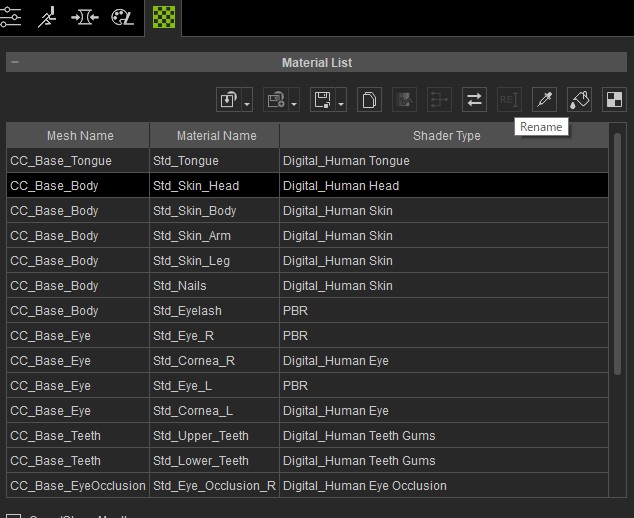The image size is (634, 518).
Task: Open the add material dropdown arrow
Action: [x=293, y=101]
